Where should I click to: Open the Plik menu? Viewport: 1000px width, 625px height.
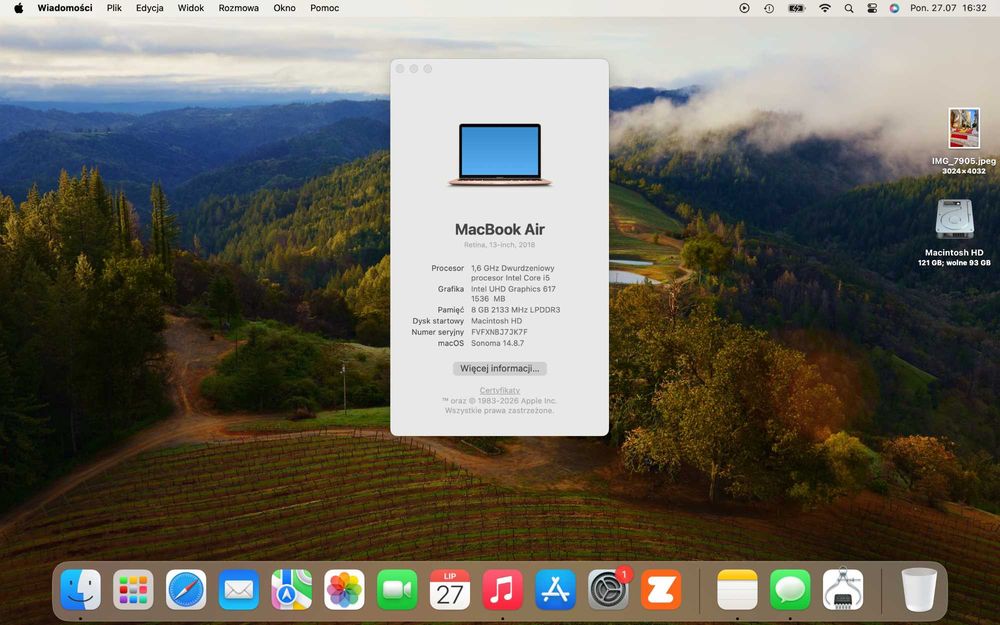(x=114, y=8)
